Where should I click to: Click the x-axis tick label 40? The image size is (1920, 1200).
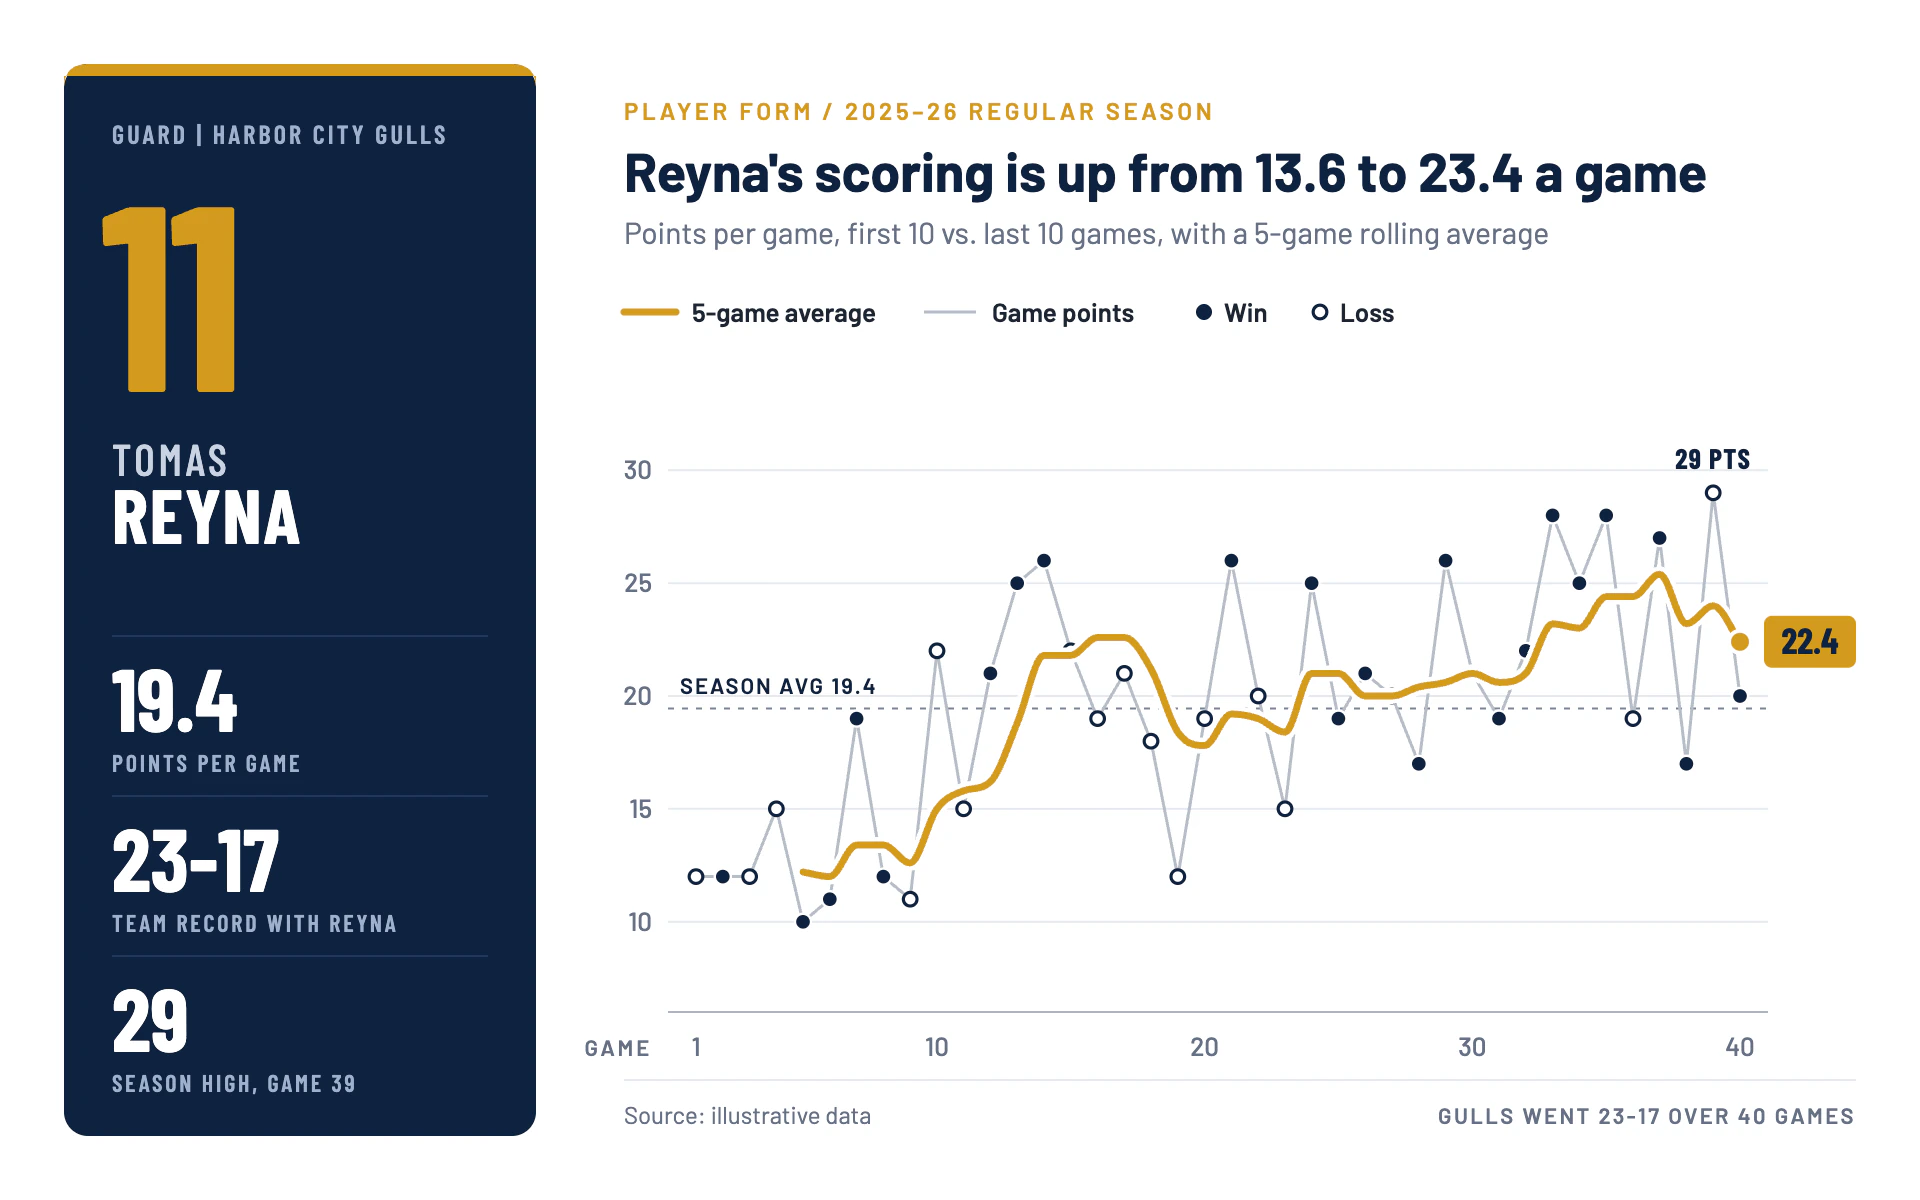tap(1740, 1047)
